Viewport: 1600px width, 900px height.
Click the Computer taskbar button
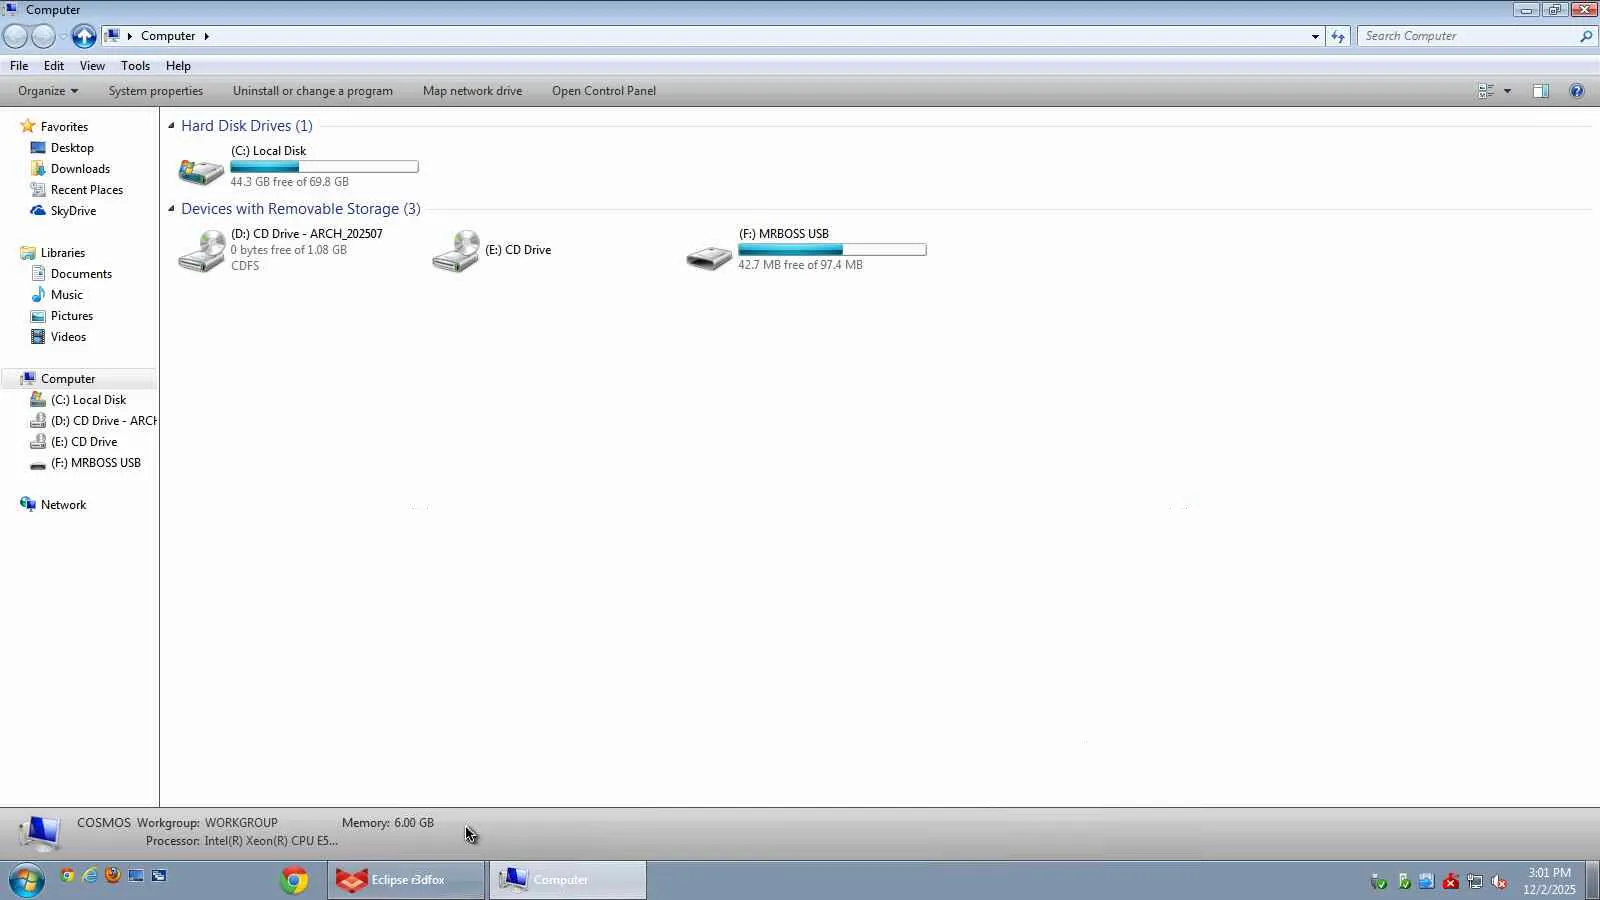tap(567, 880)
